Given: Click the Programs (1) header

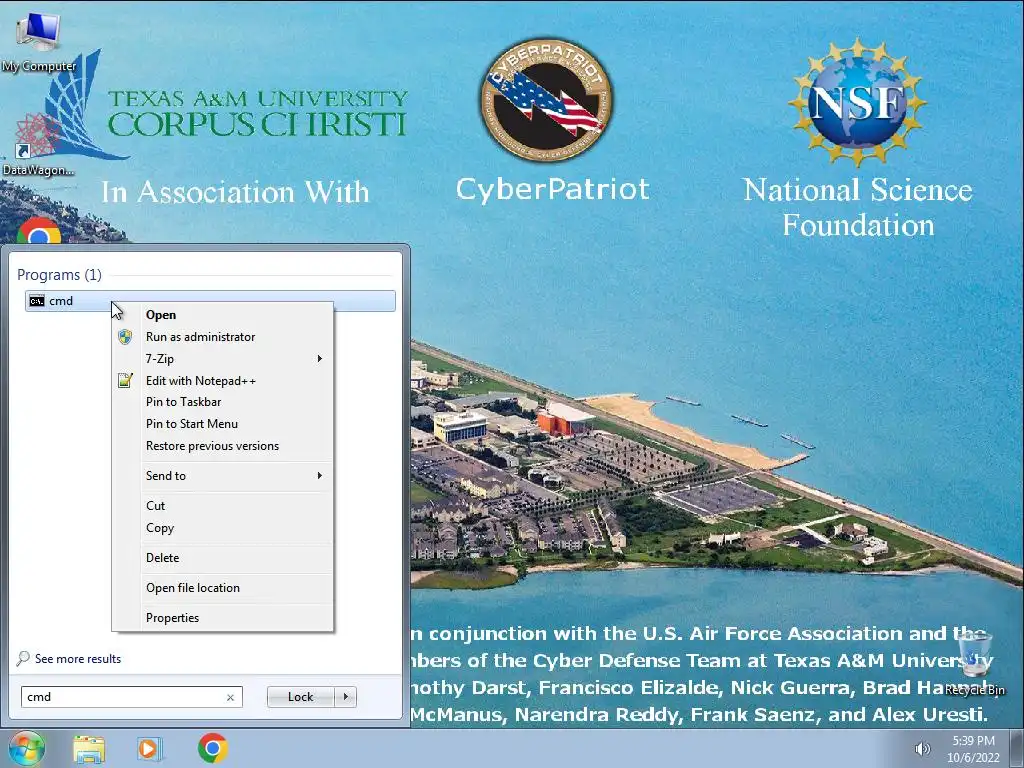Looking at the screenshot, I should pyautogui.click(x=59, y=275).
